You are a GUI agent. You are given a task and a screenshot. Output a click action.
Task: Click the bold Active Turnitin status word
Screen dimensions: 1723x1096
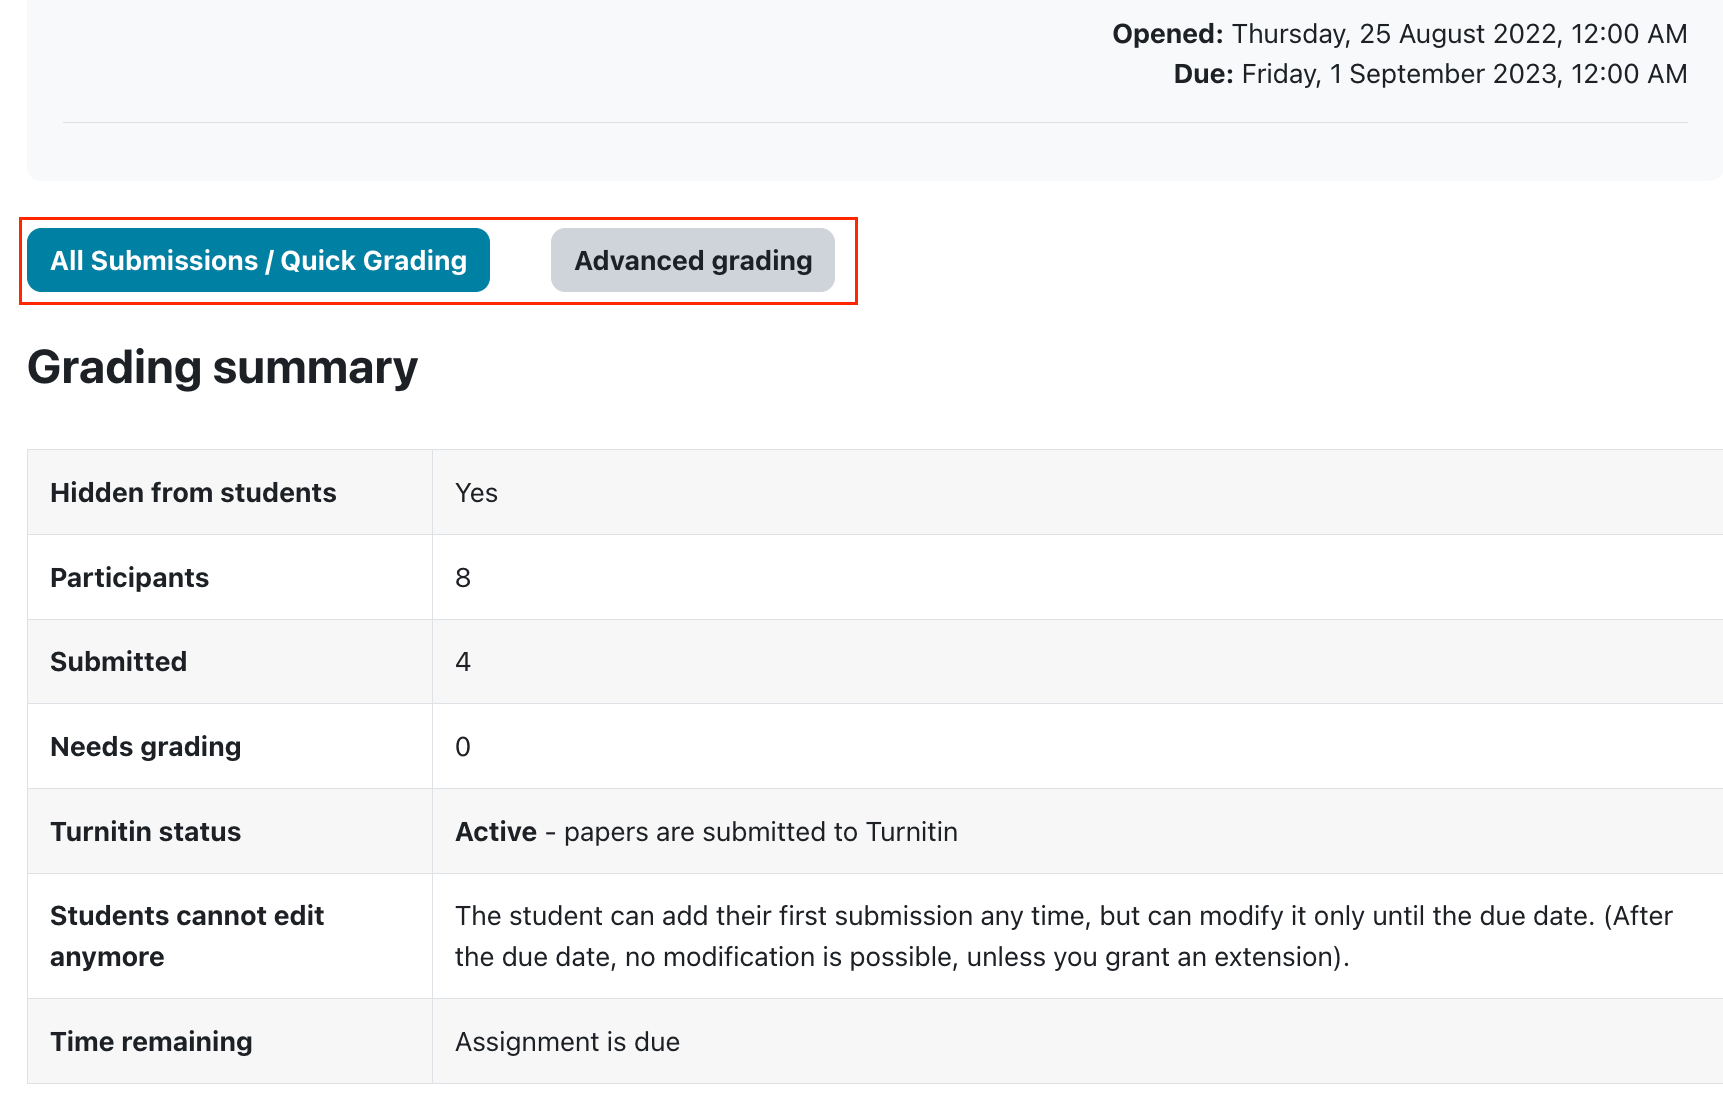tap(496, 832)
